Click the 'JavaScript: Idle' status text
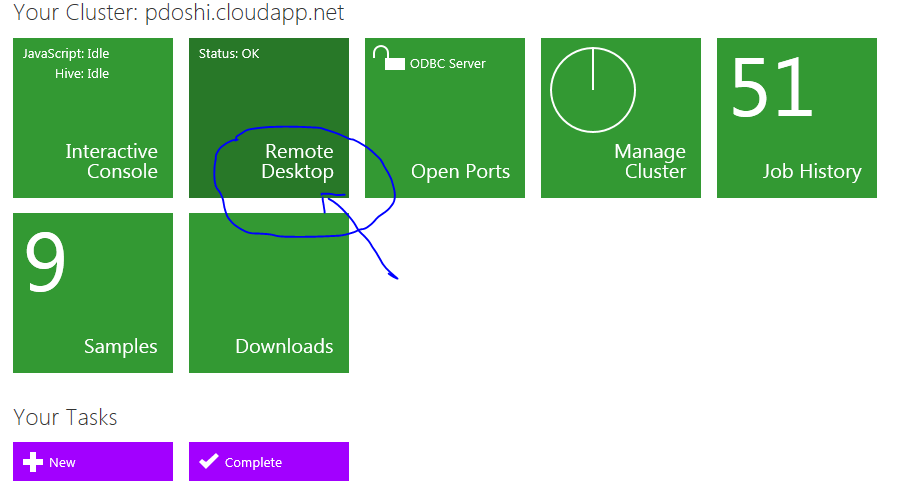The image size is (916, 481). (66, 54)
